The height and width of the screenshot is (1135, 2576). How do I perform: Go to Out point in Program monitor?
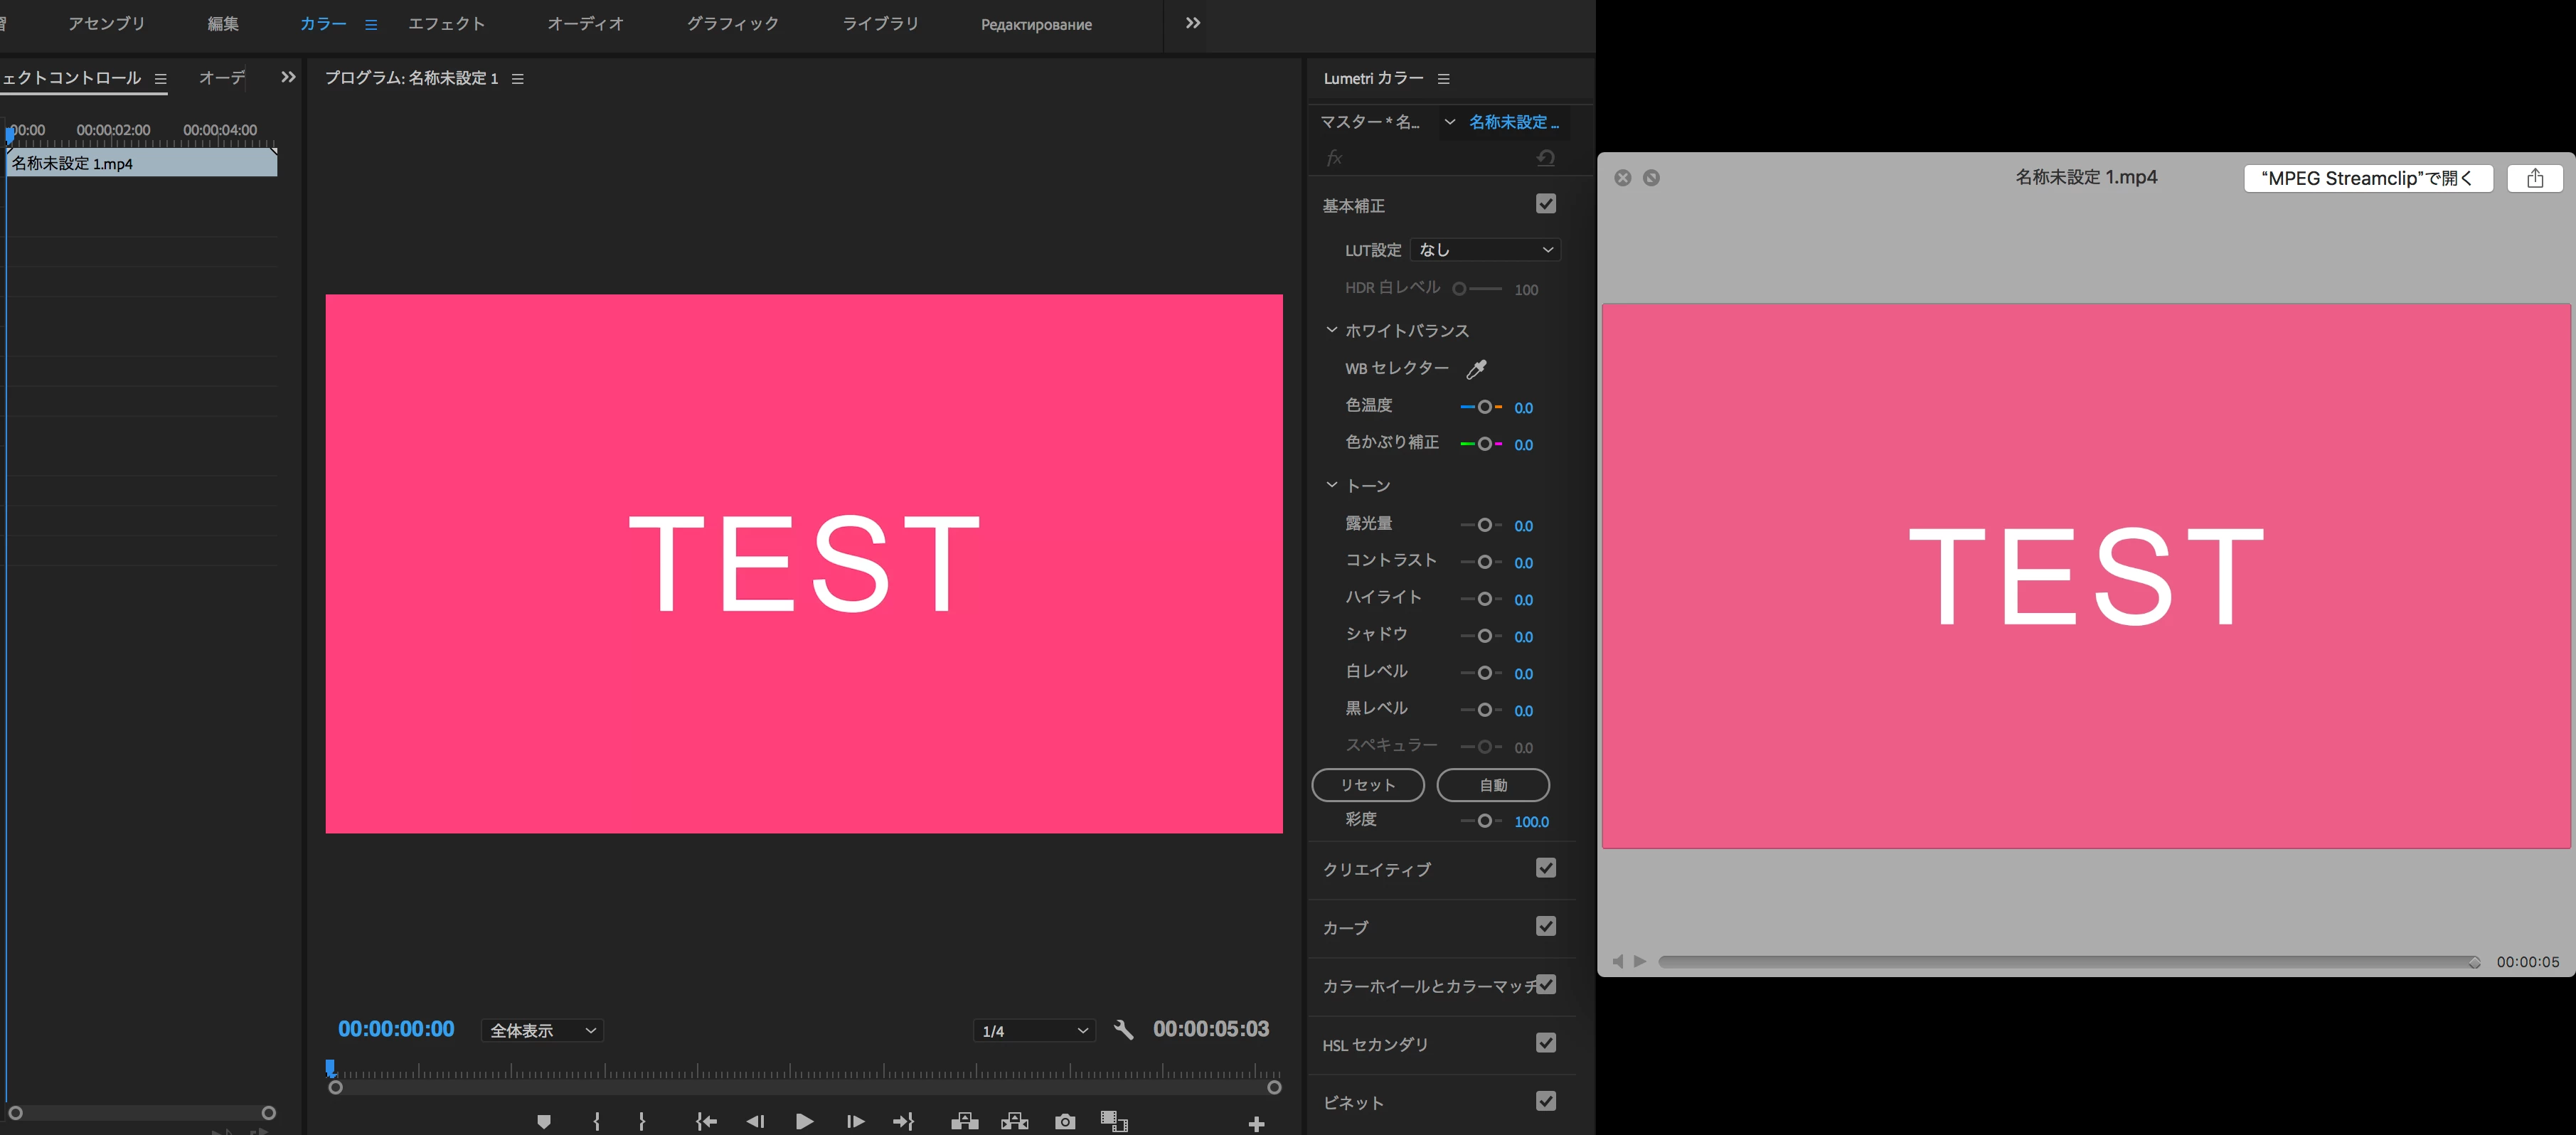904,1121
